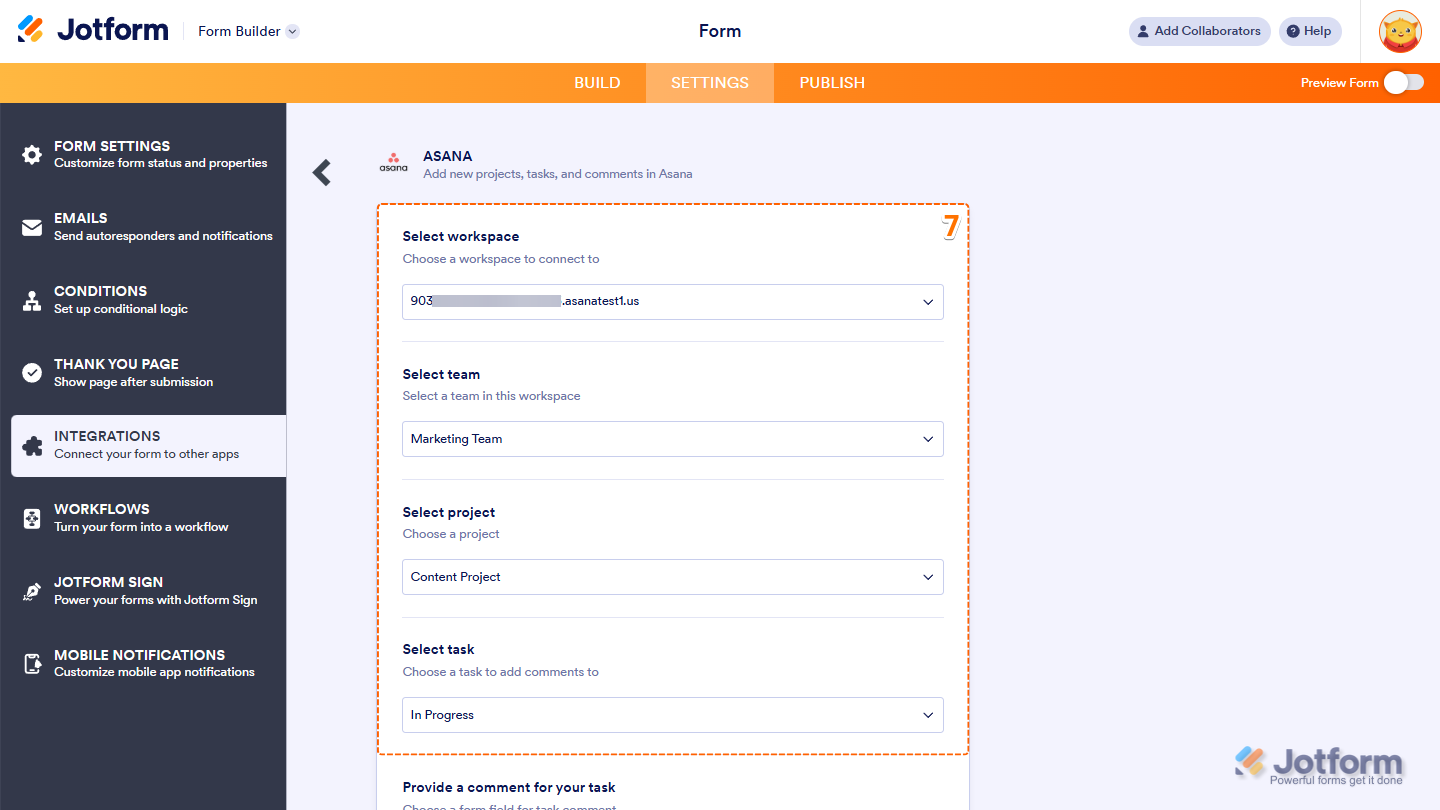Click the Integrations puzzle piece icon
Image resolution: width=1440 pixels, height=810 pixels.
pos(32,444)
